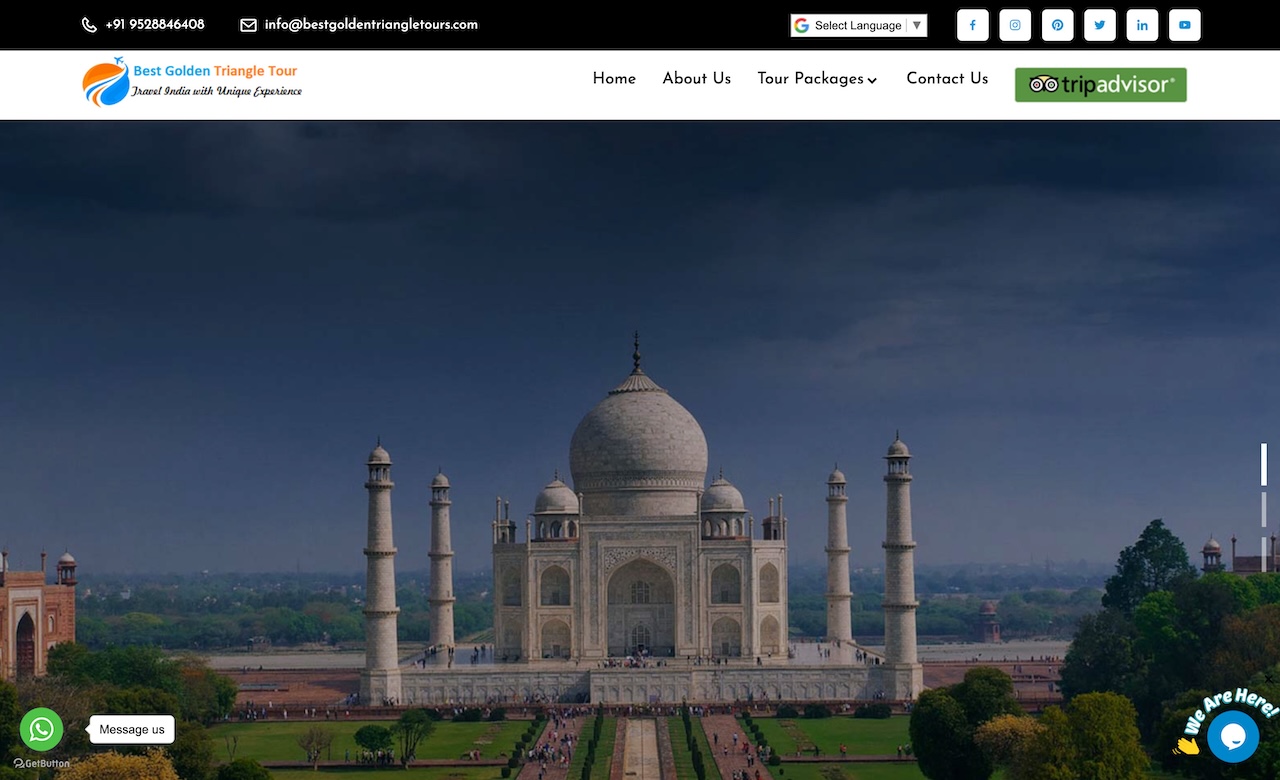Click the language dropdown arrow
1280x780 pixels.
coord(917,25)
